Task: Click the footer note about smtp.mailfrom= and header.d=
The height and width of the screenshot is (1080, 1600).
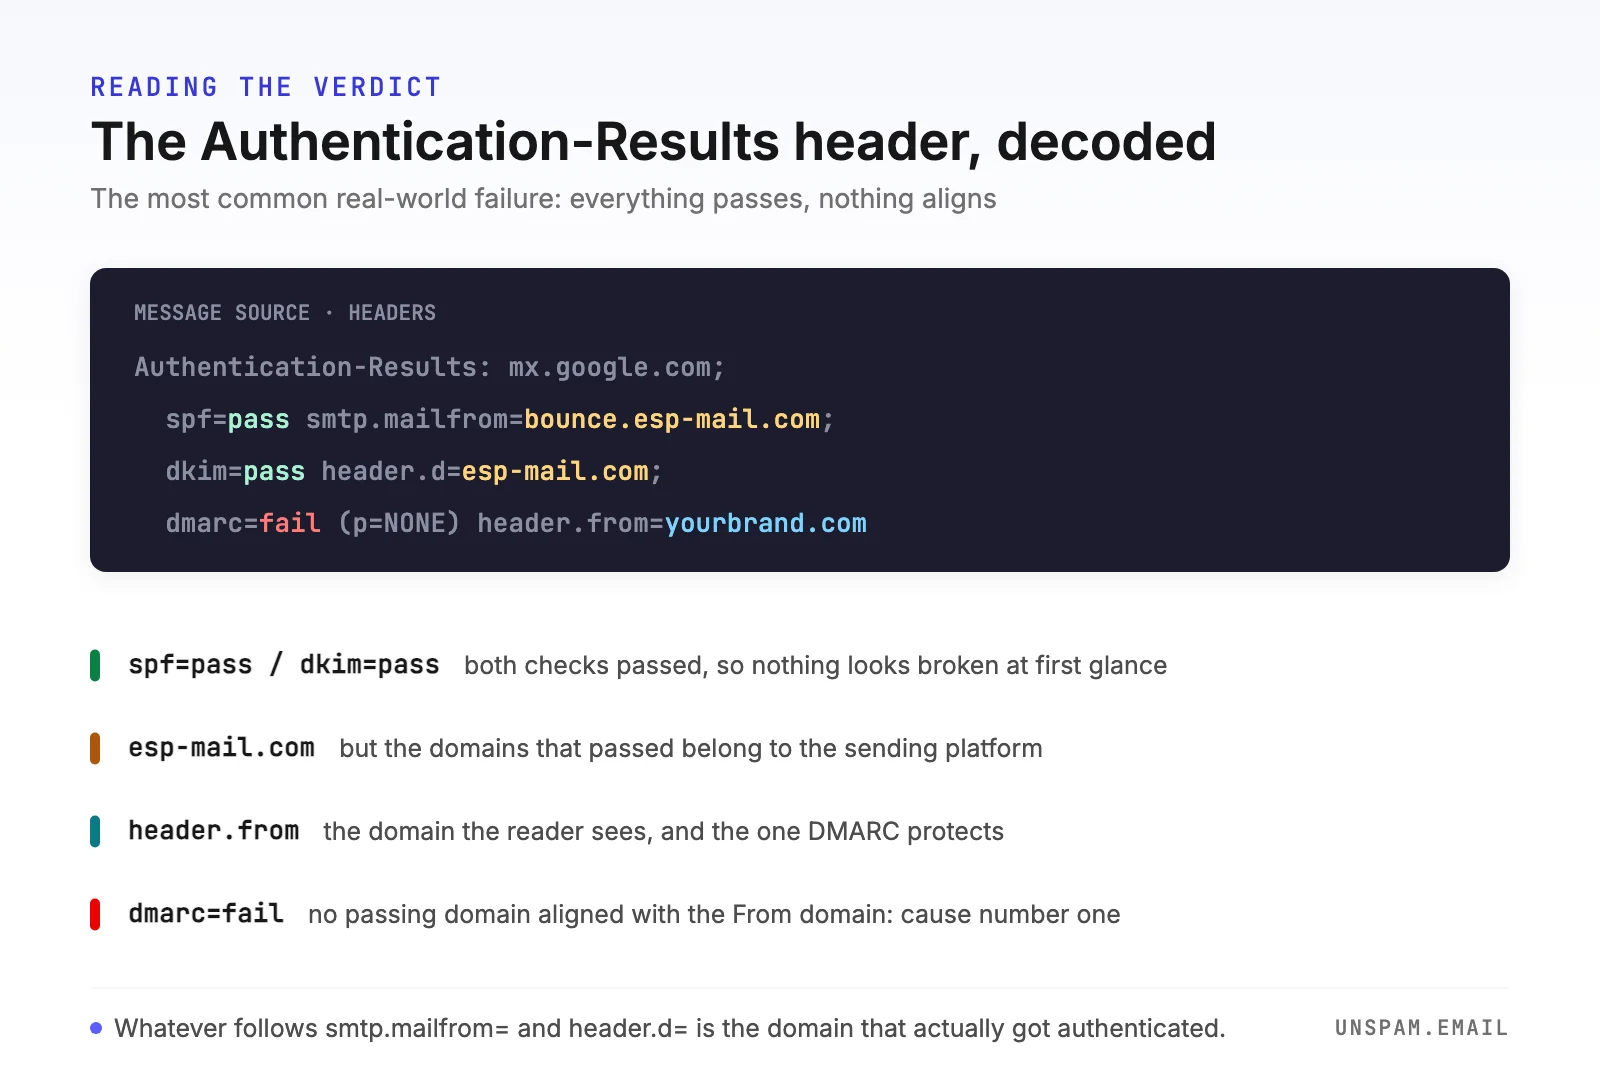Action: tap(669, 1028)
